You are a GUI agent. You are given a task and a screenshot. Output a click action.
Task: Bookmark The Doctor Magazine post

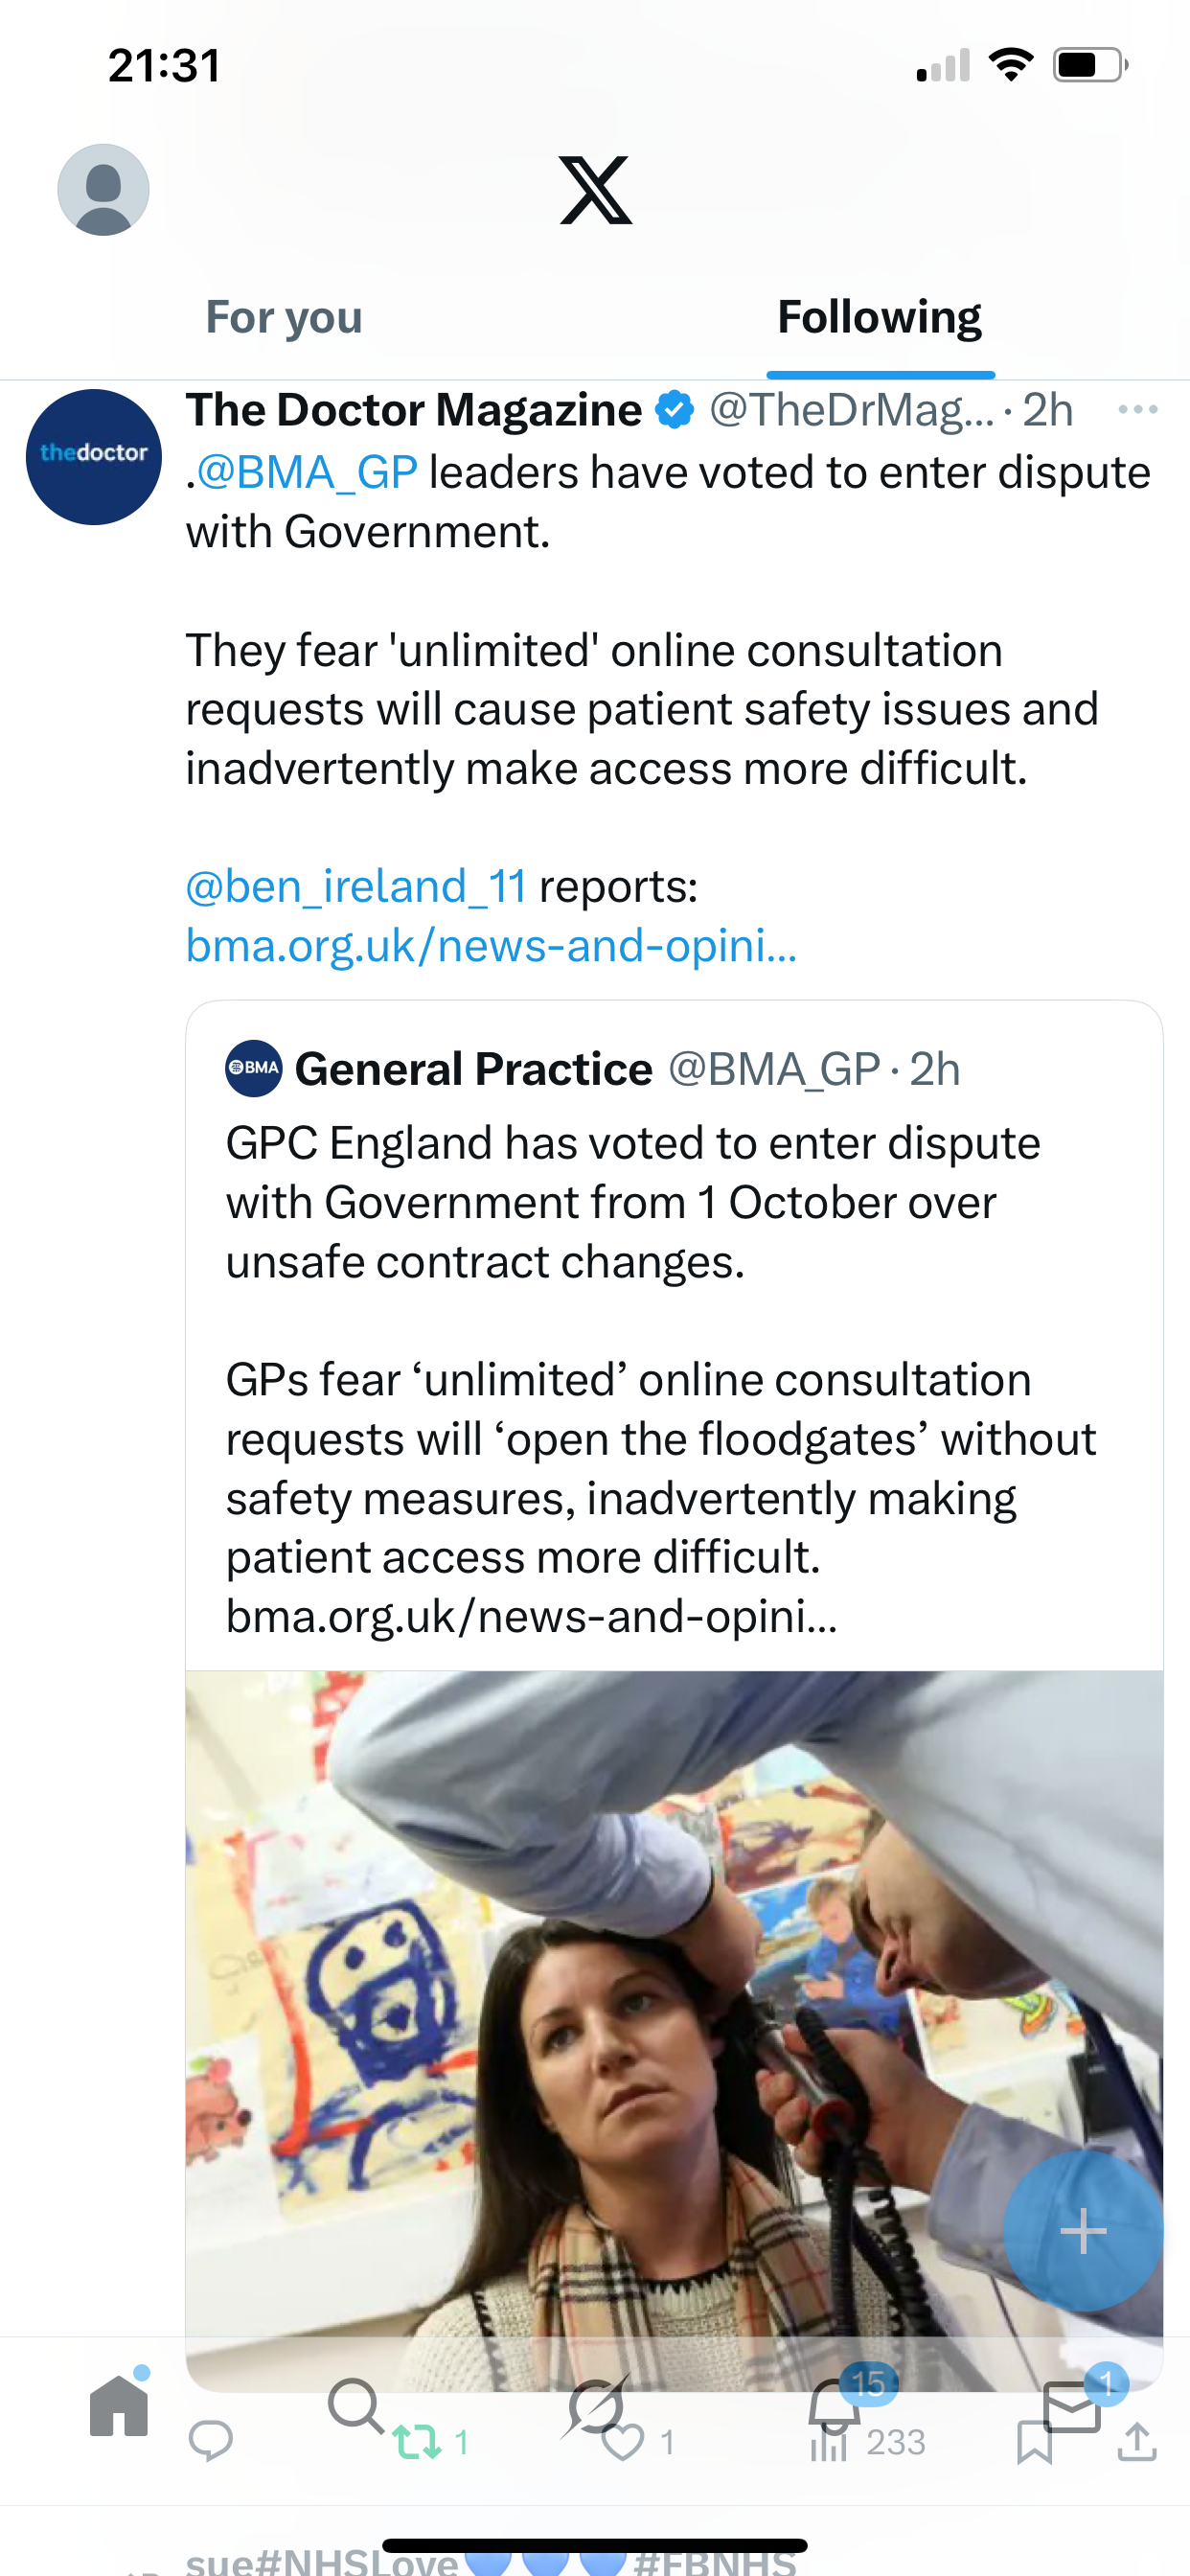[1034, 2442]
